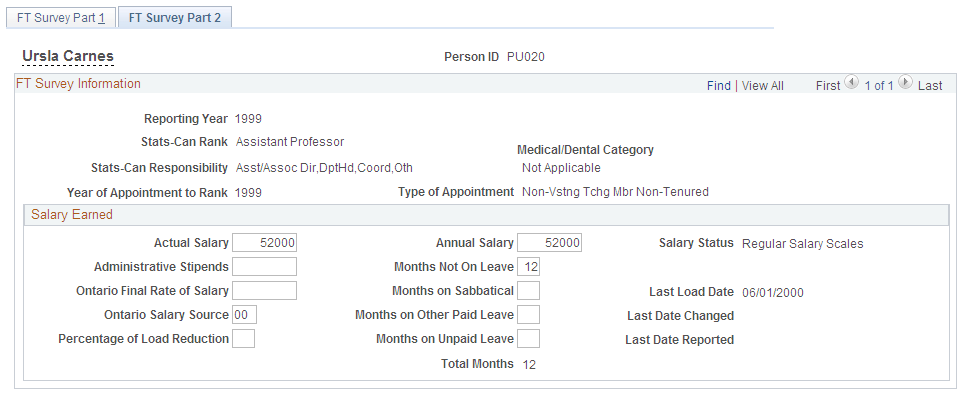Switch to FT Survey Part 1 tab
The width and height of the screenshot is (965, 396).
pyautogui.click(x=61, y=18)
